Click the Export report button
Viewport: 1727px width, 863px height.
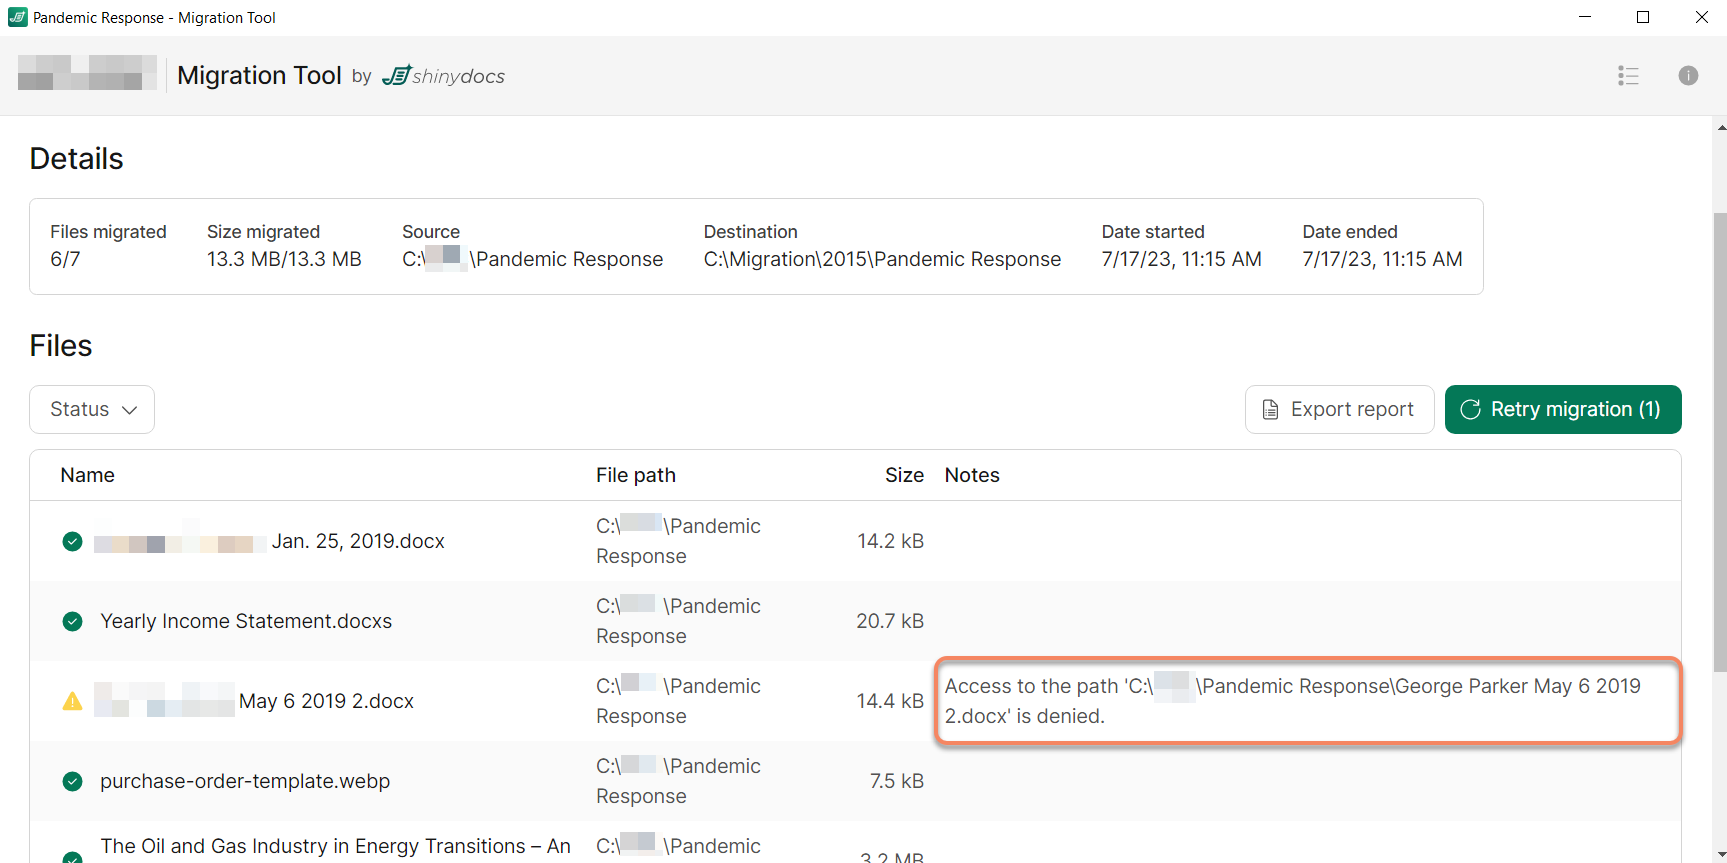1339,409
